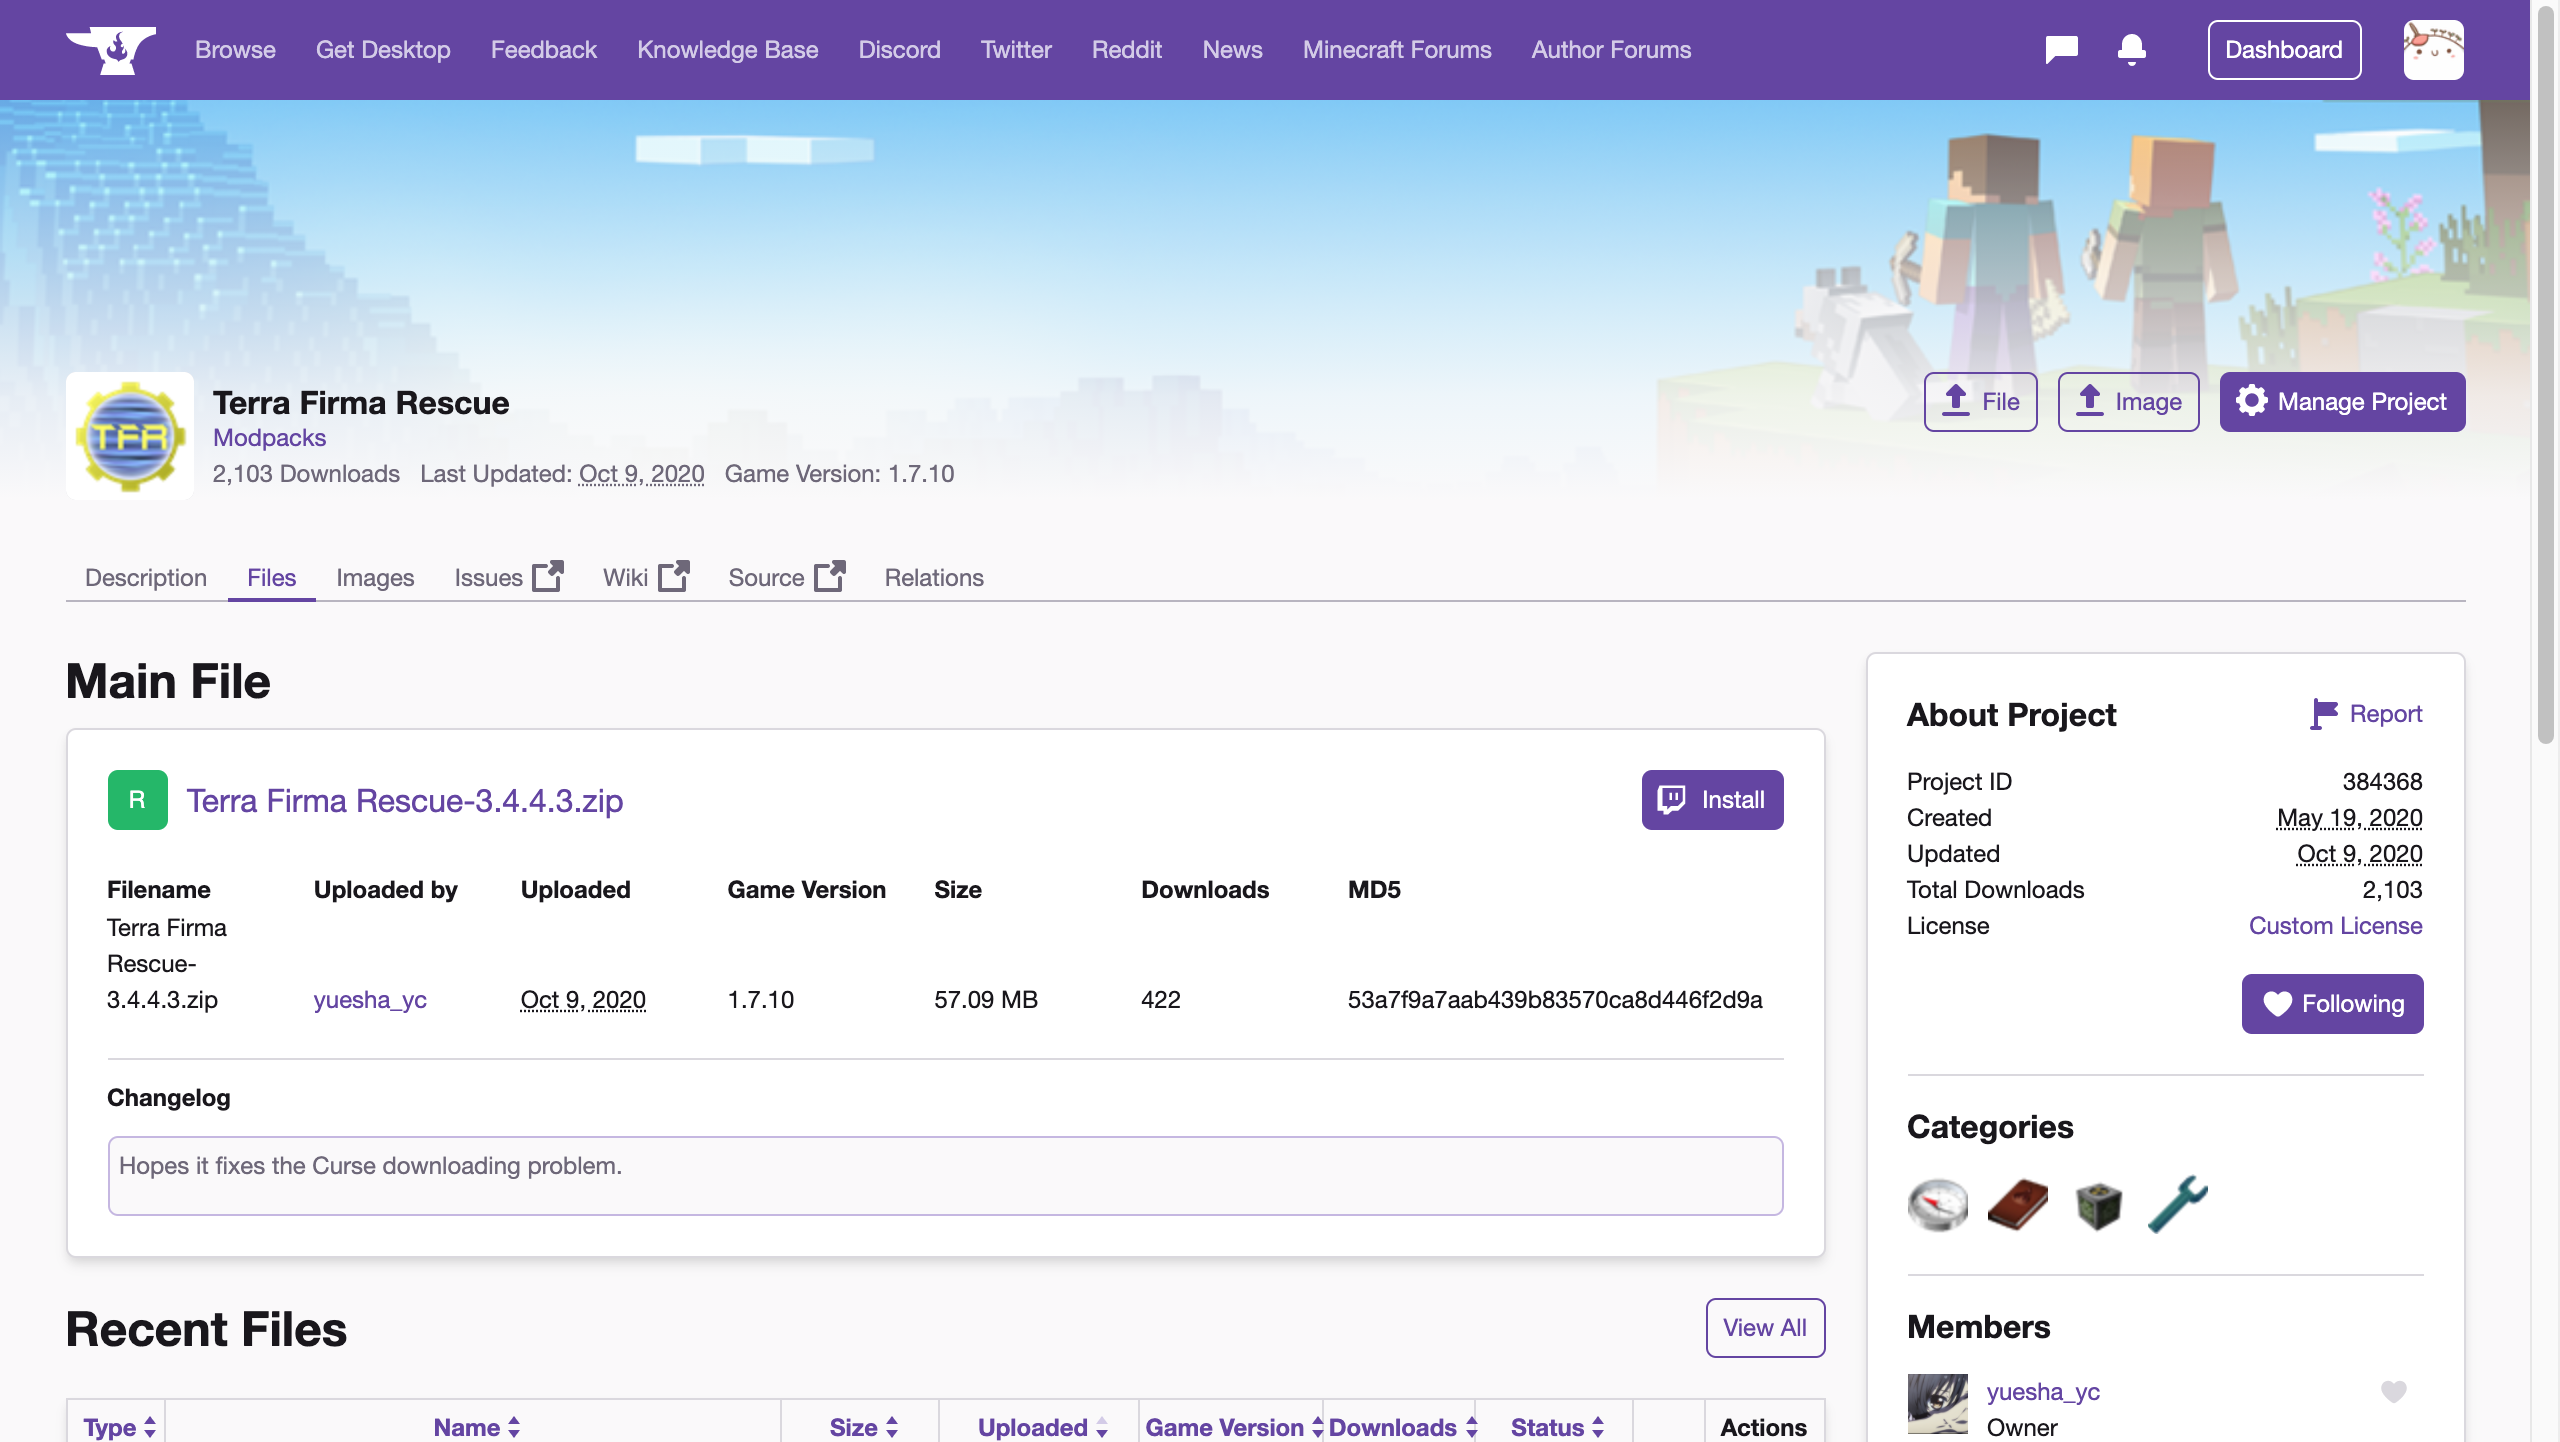The width and height of the screenshot is (2560, 1442).
Task: Switch to the Description tab
Action: [146, 578]
